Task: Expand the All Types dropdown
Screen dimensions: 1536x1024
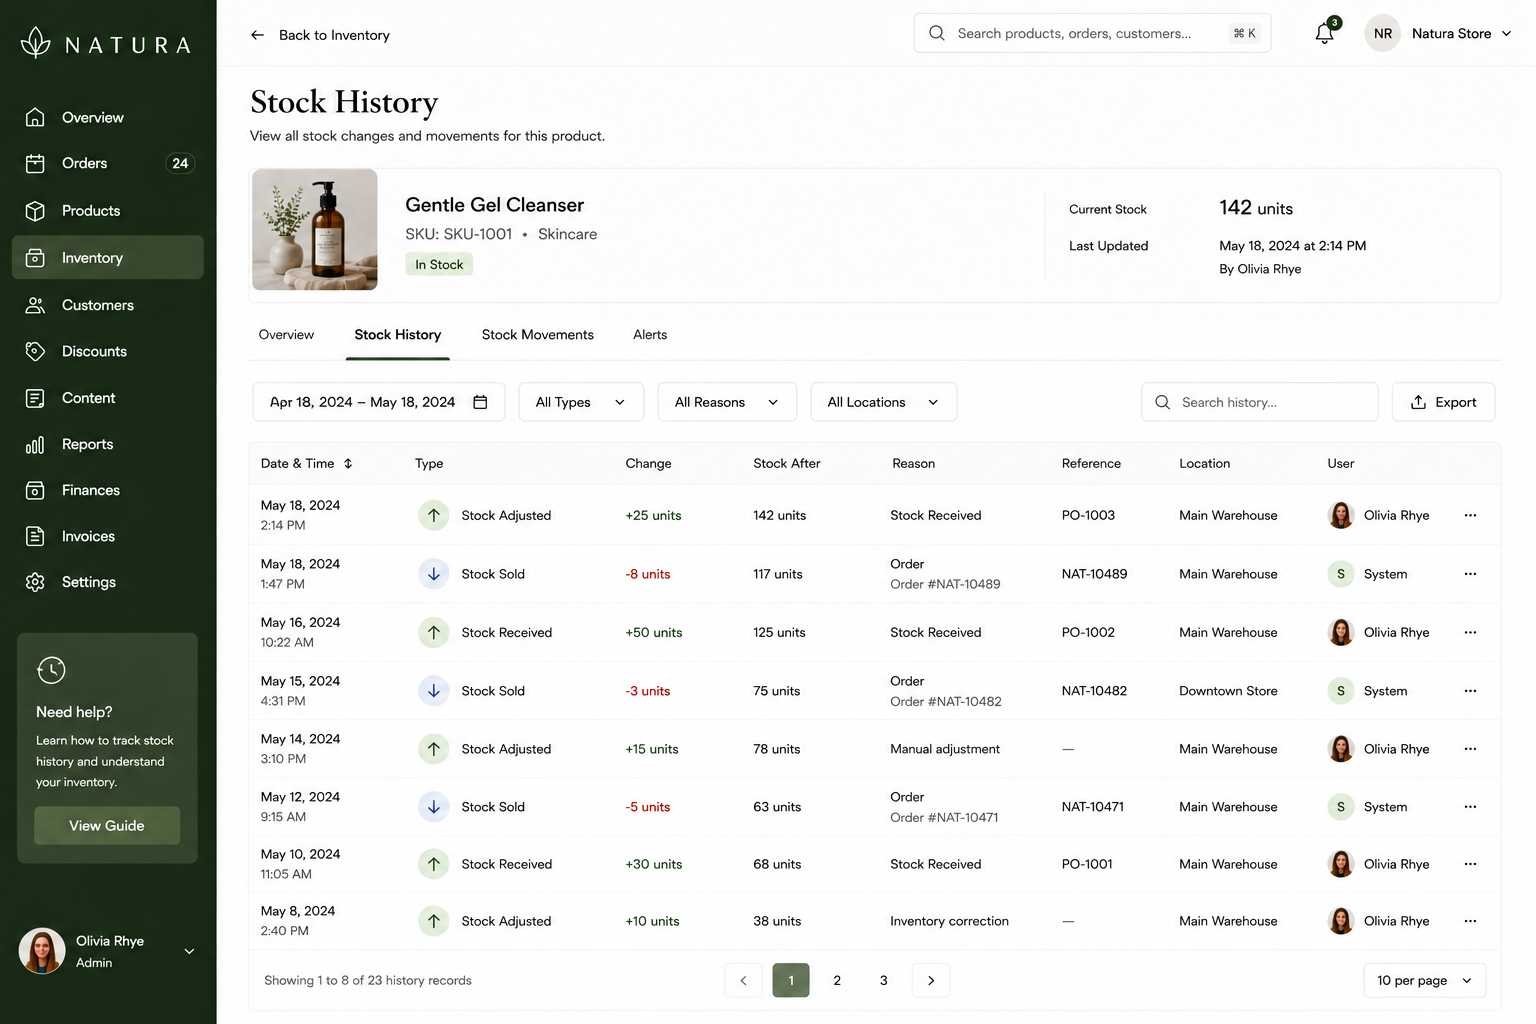Action: (581, 402)
